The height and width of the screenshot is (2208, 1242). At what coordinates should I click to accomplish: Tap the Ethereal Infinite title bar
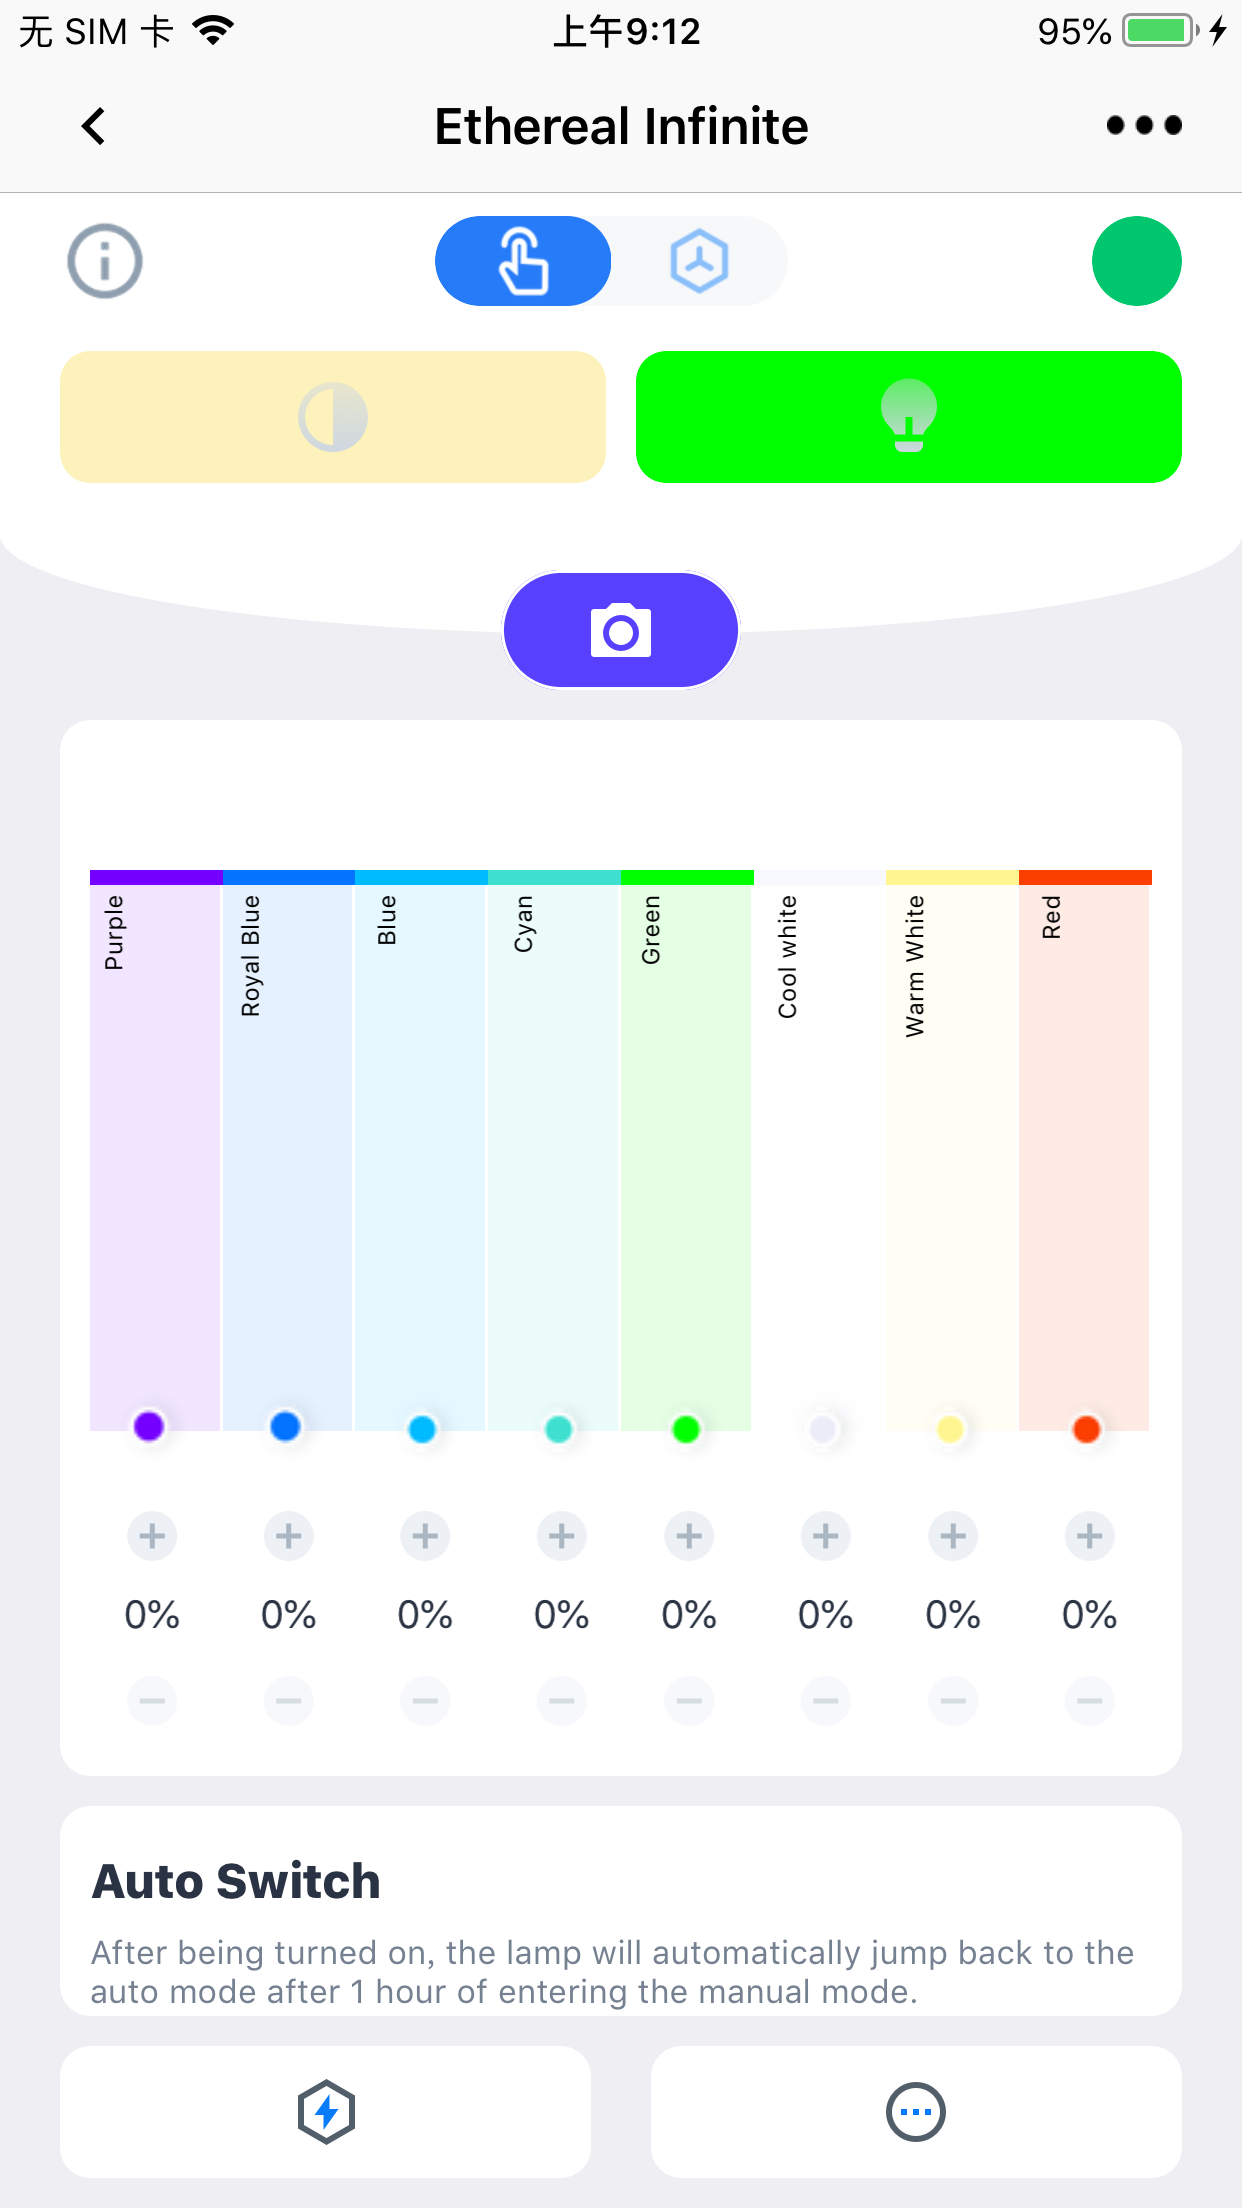click(620, 125)
